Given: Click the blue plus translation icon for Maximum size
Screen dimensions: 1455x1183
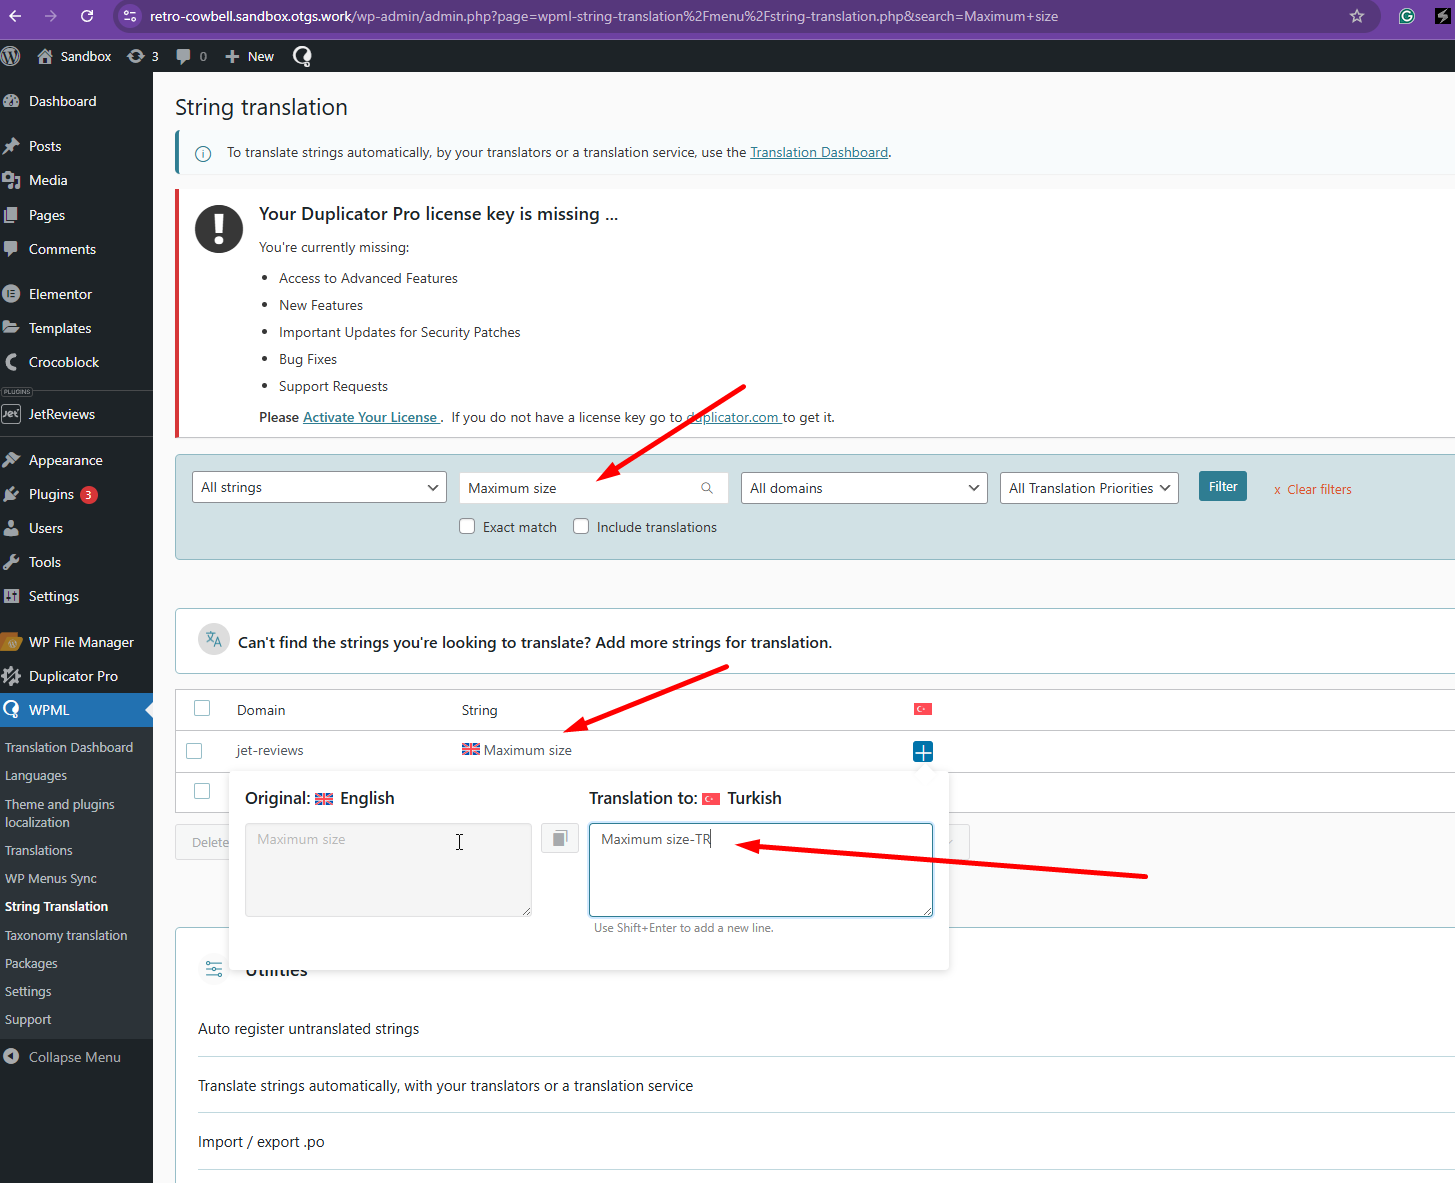Looking at the screenshot, I should (923, 751).
